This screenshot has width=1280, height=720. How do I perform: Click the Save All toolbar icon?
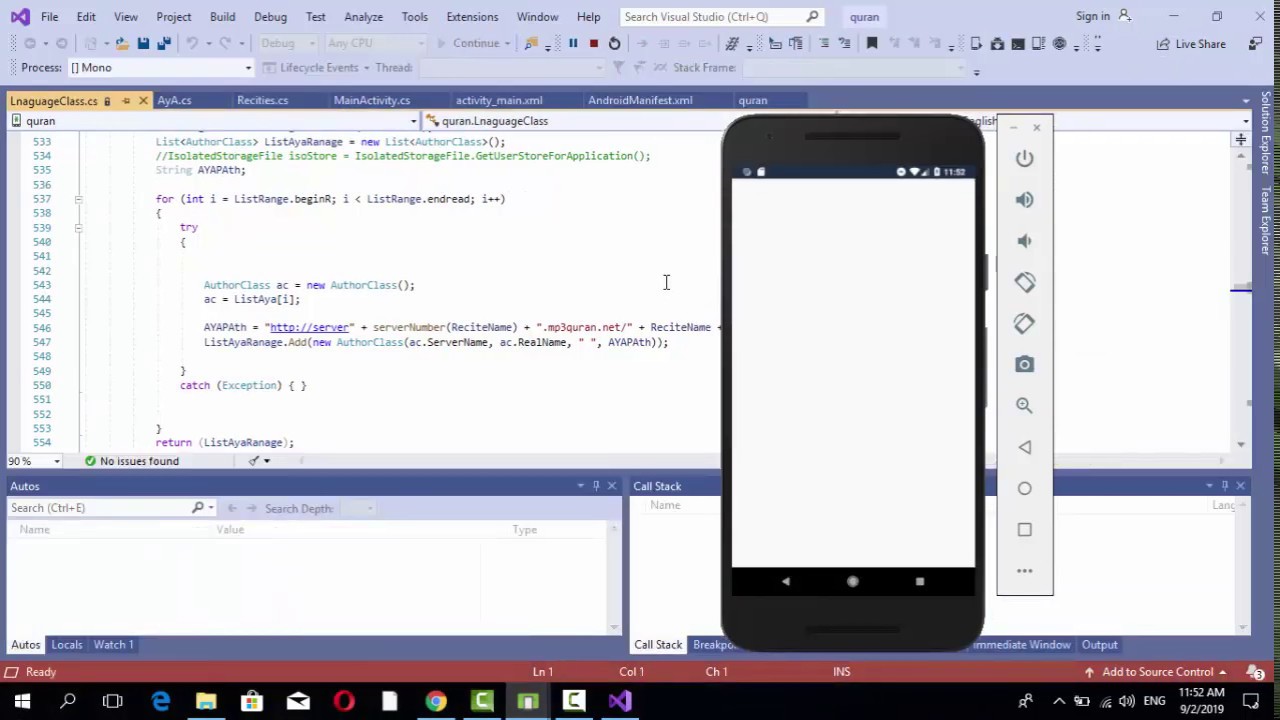164,43
